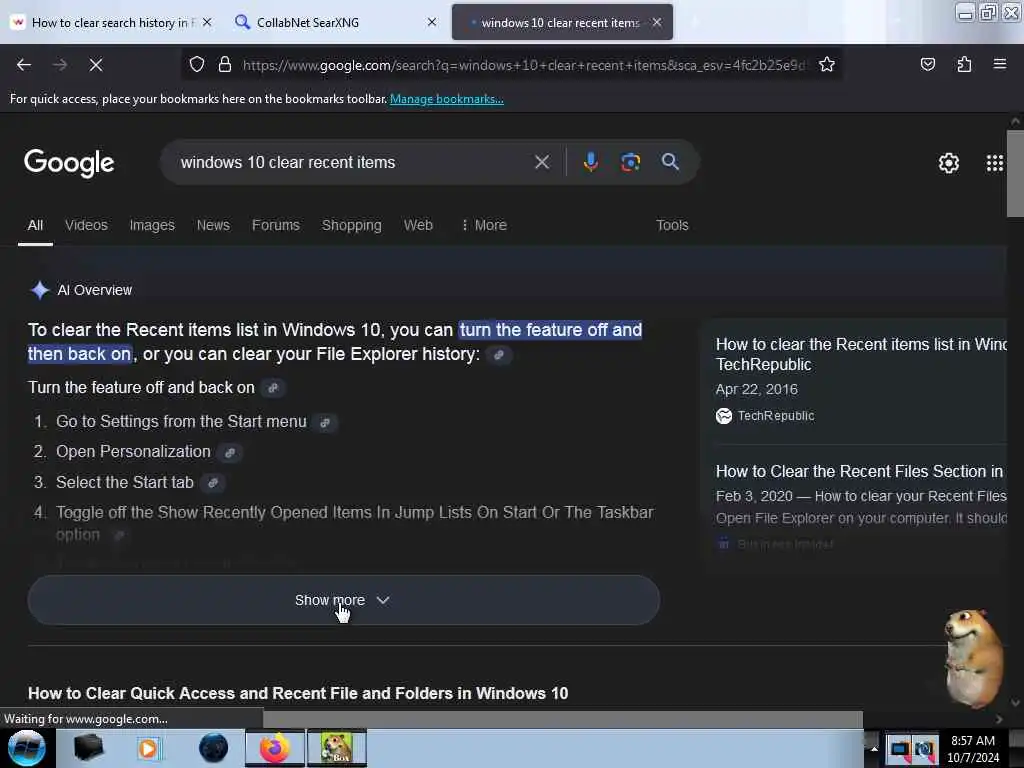The width and height of the screenshot is (1024, 768).
Task: Click the vertical page scrollbar thumb
Action: [x=1015, y=173]
